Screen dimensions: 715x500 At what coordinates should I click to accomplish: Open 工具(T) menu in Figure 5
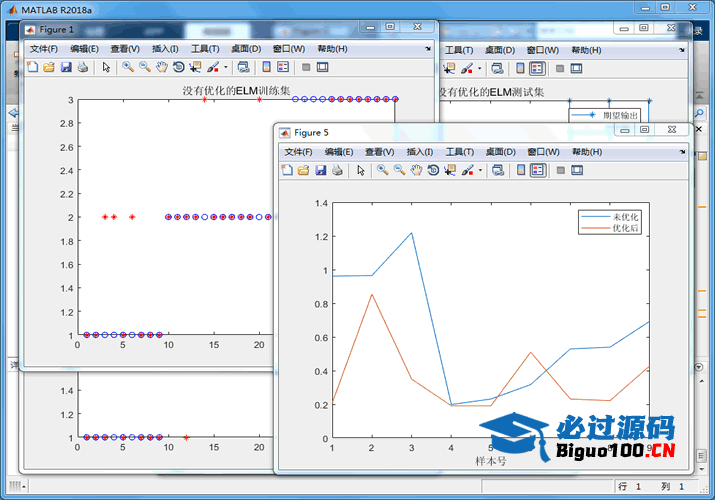(460, 152)
